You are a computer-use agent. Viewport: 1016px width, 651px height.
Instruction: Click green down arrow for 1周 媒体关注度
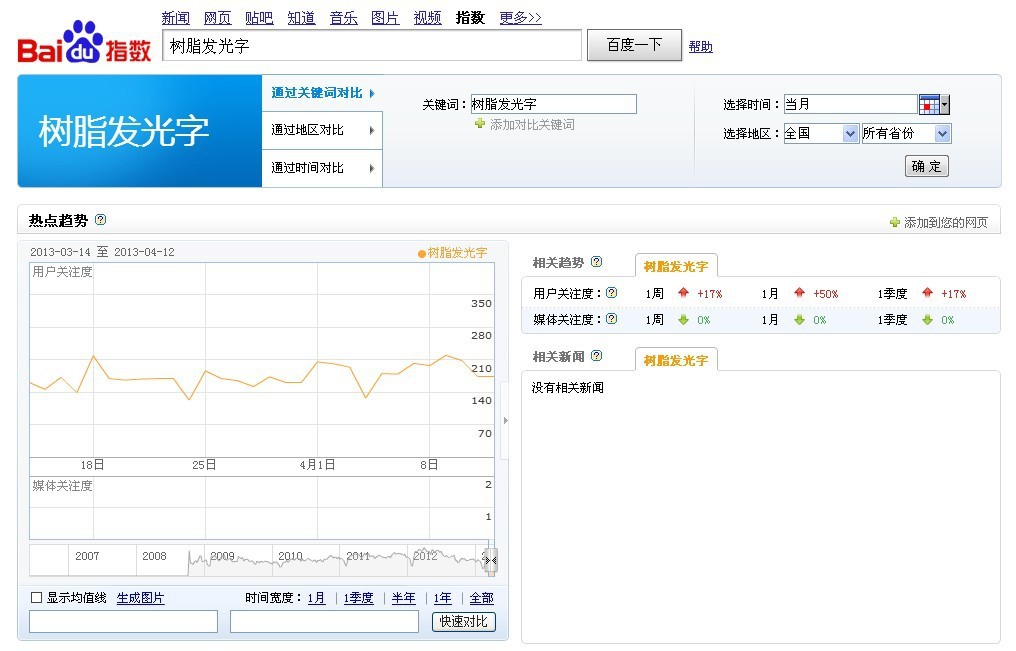tap(683, 319)
